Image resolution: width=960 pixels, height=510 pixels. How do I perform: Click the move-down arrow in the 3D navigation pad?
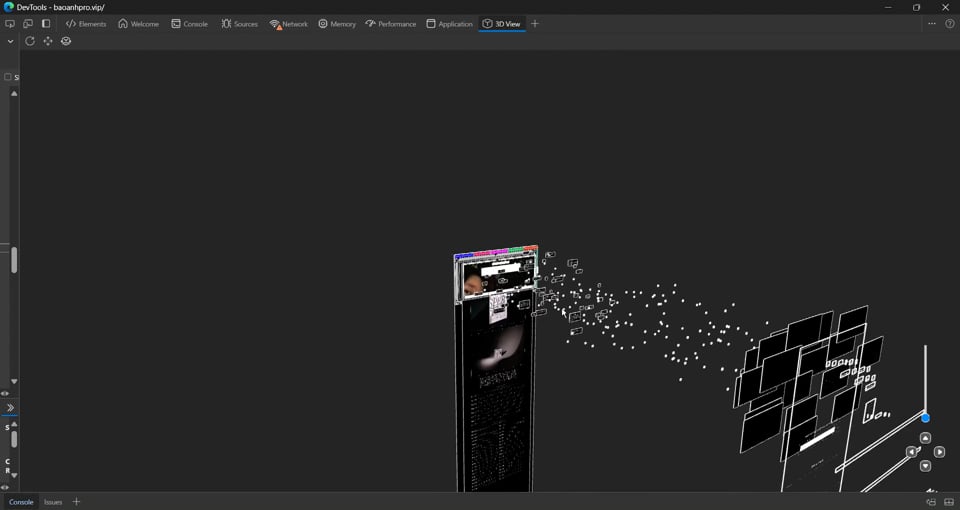click(925, 466)
